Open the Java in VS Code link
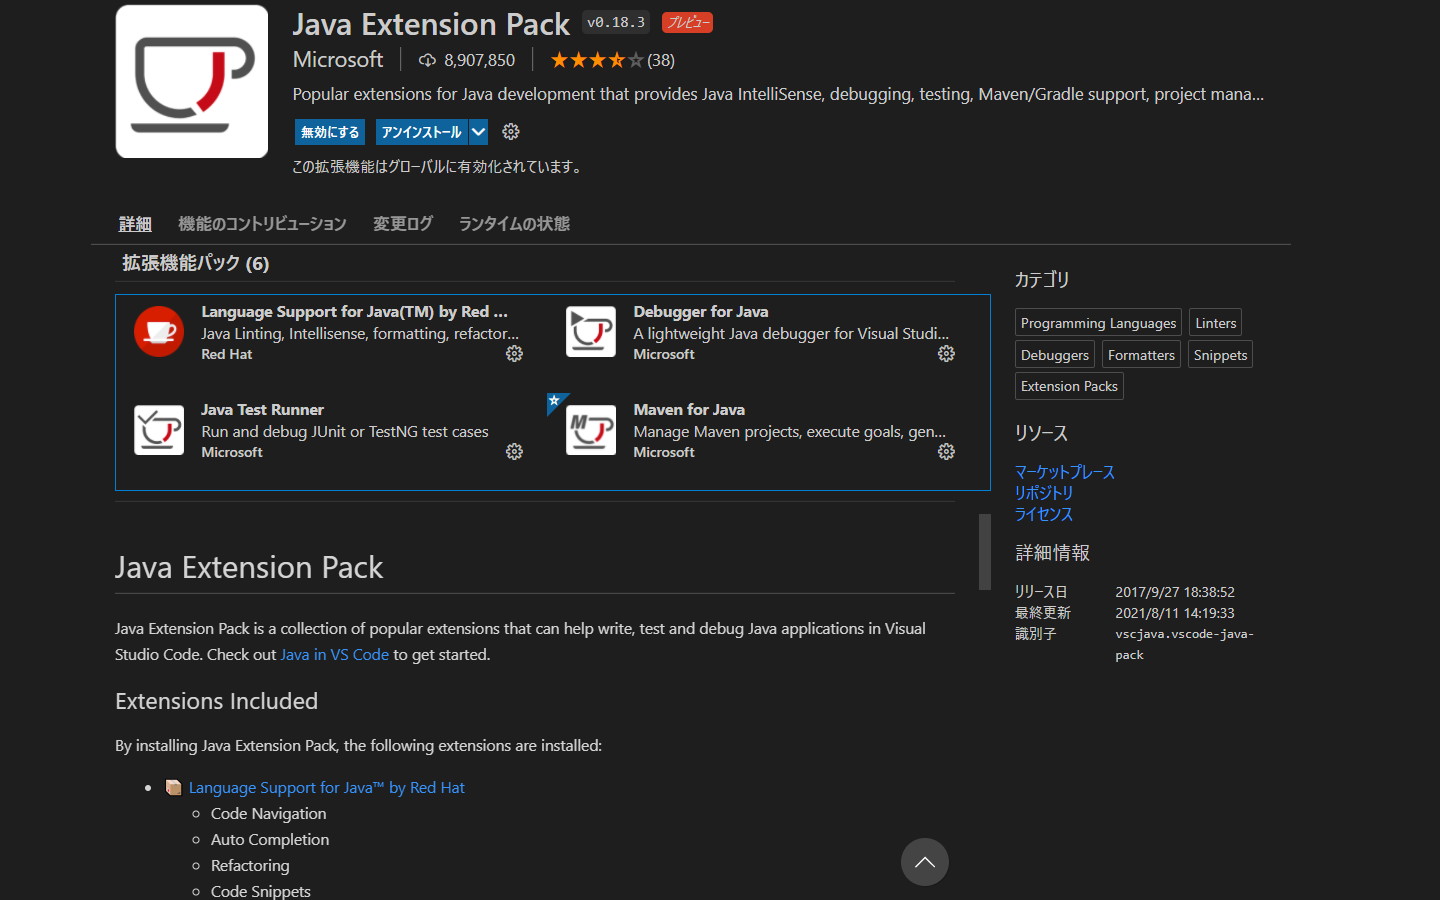1440x900 pixels. [x=334, y=654]
